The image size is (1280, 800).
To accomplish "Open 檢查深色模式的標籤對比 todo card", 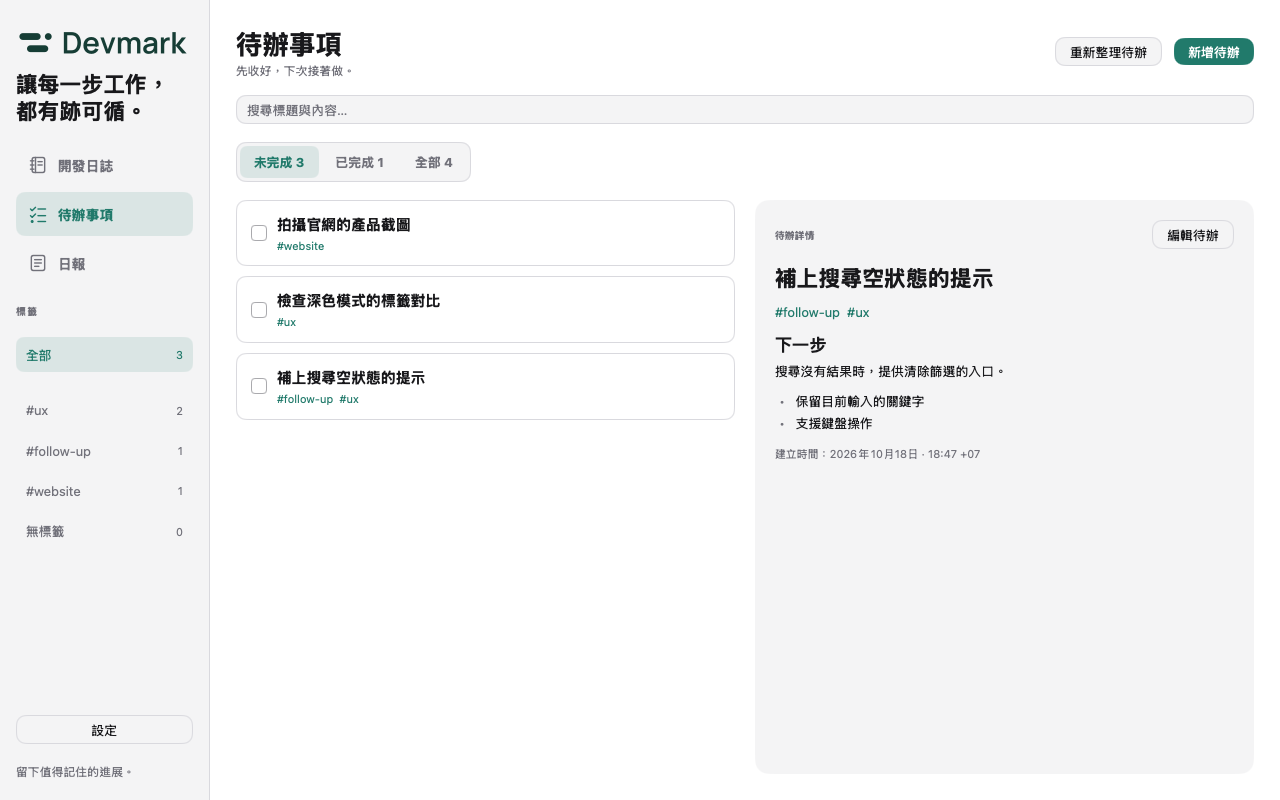I will pyautogui.click(x=485, y=310).
